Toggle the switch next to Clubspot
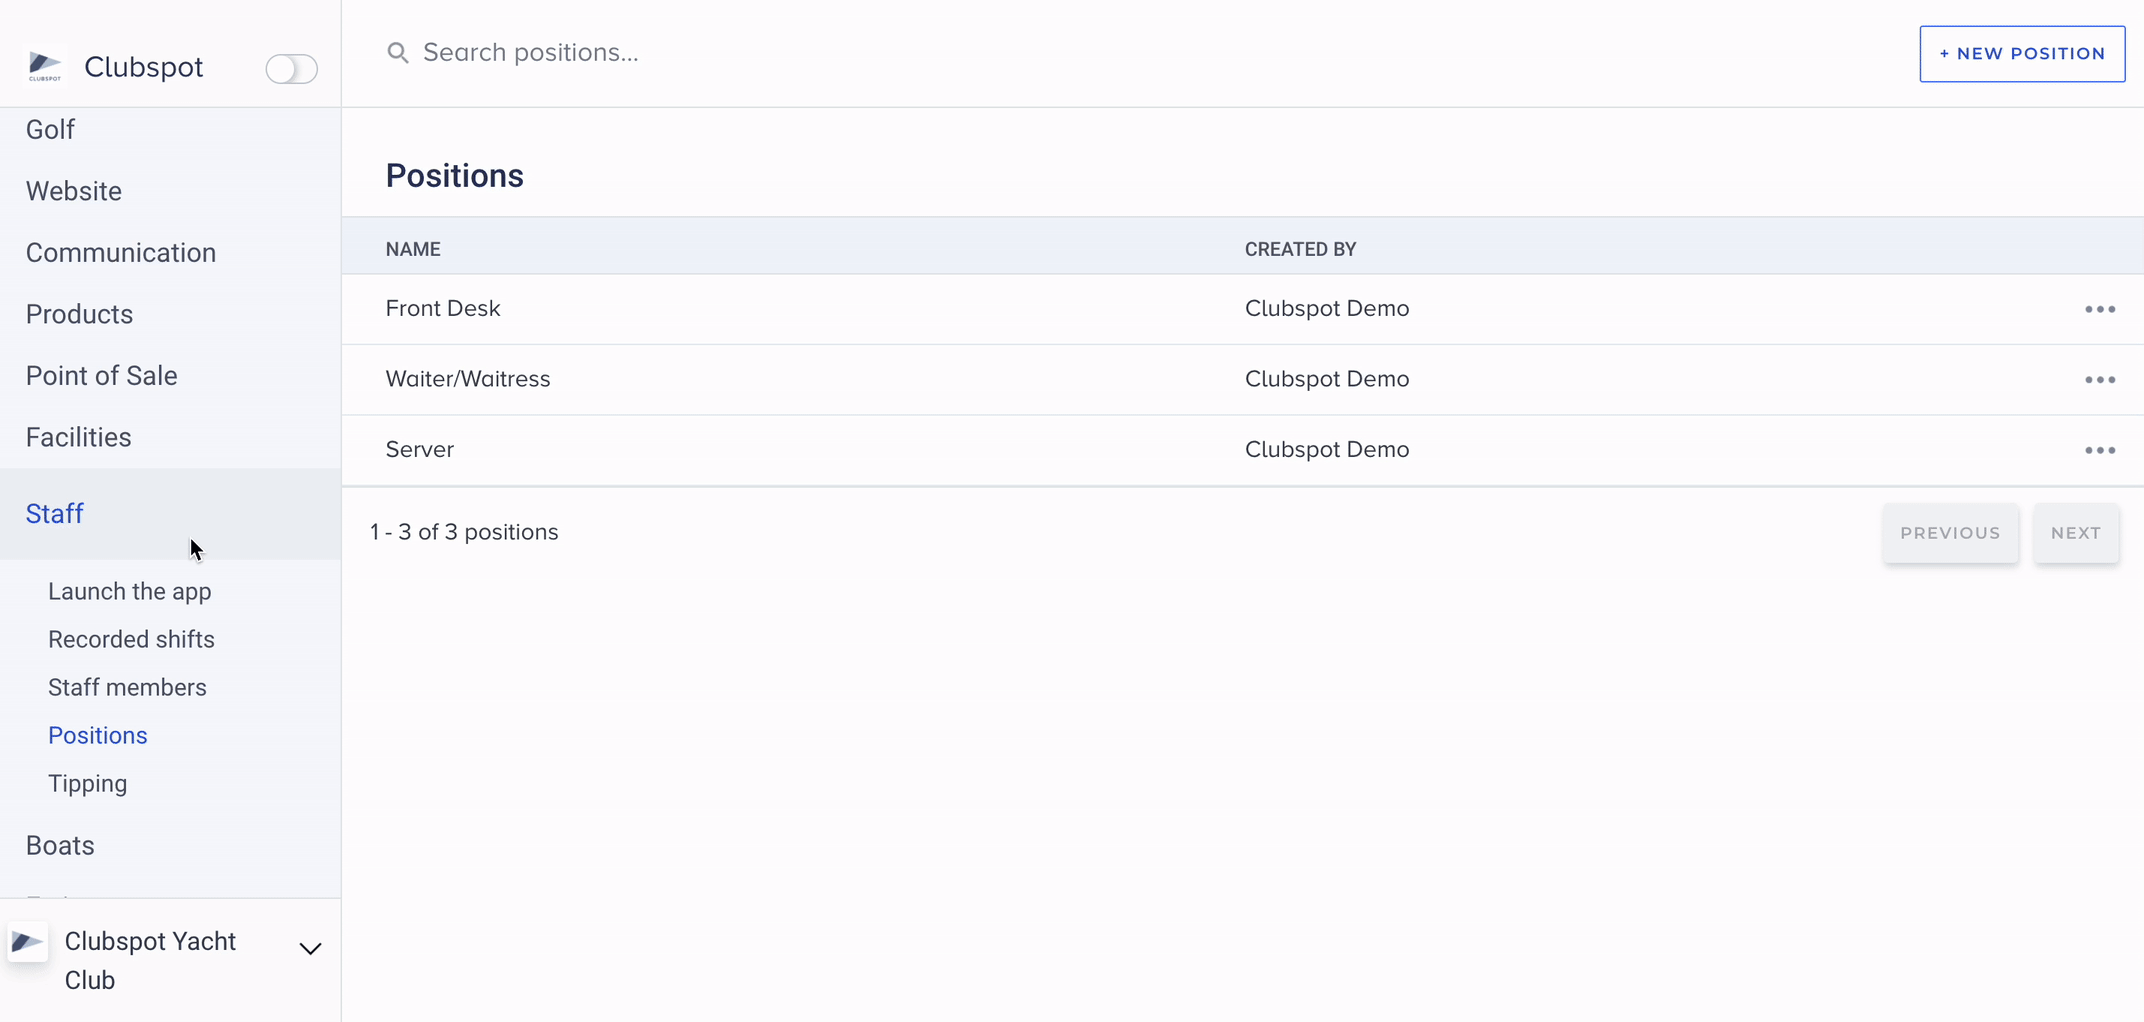The width and height of the screenshot is (2144, 1022). pyautogui.click(x=291, y=69)
